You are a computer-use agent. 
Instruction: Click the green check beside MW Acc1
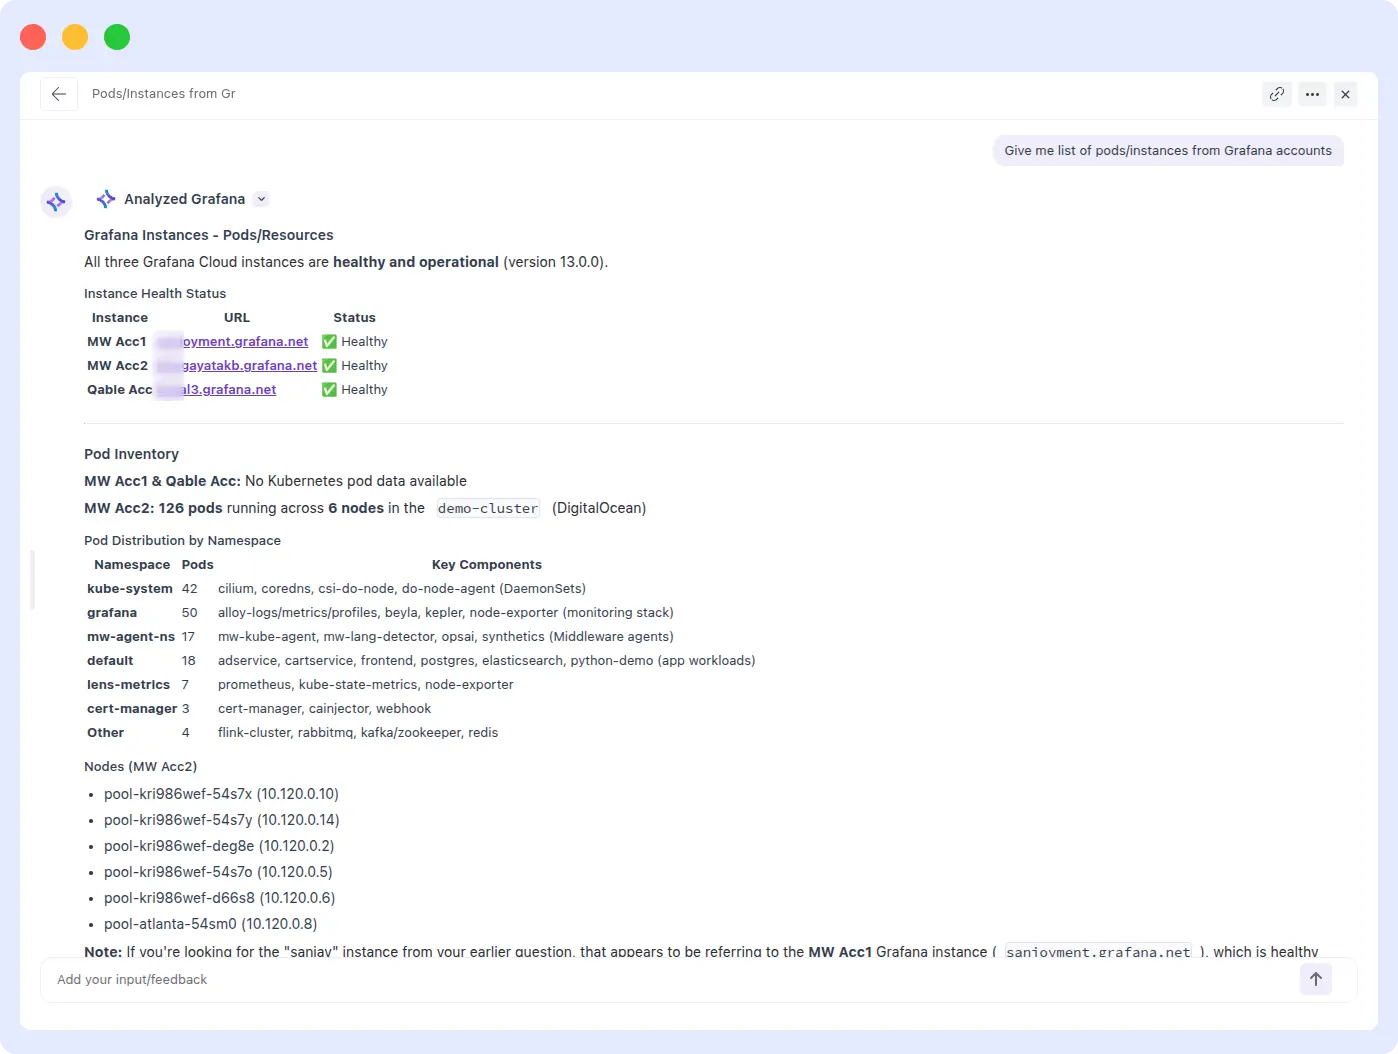(329, 342)
